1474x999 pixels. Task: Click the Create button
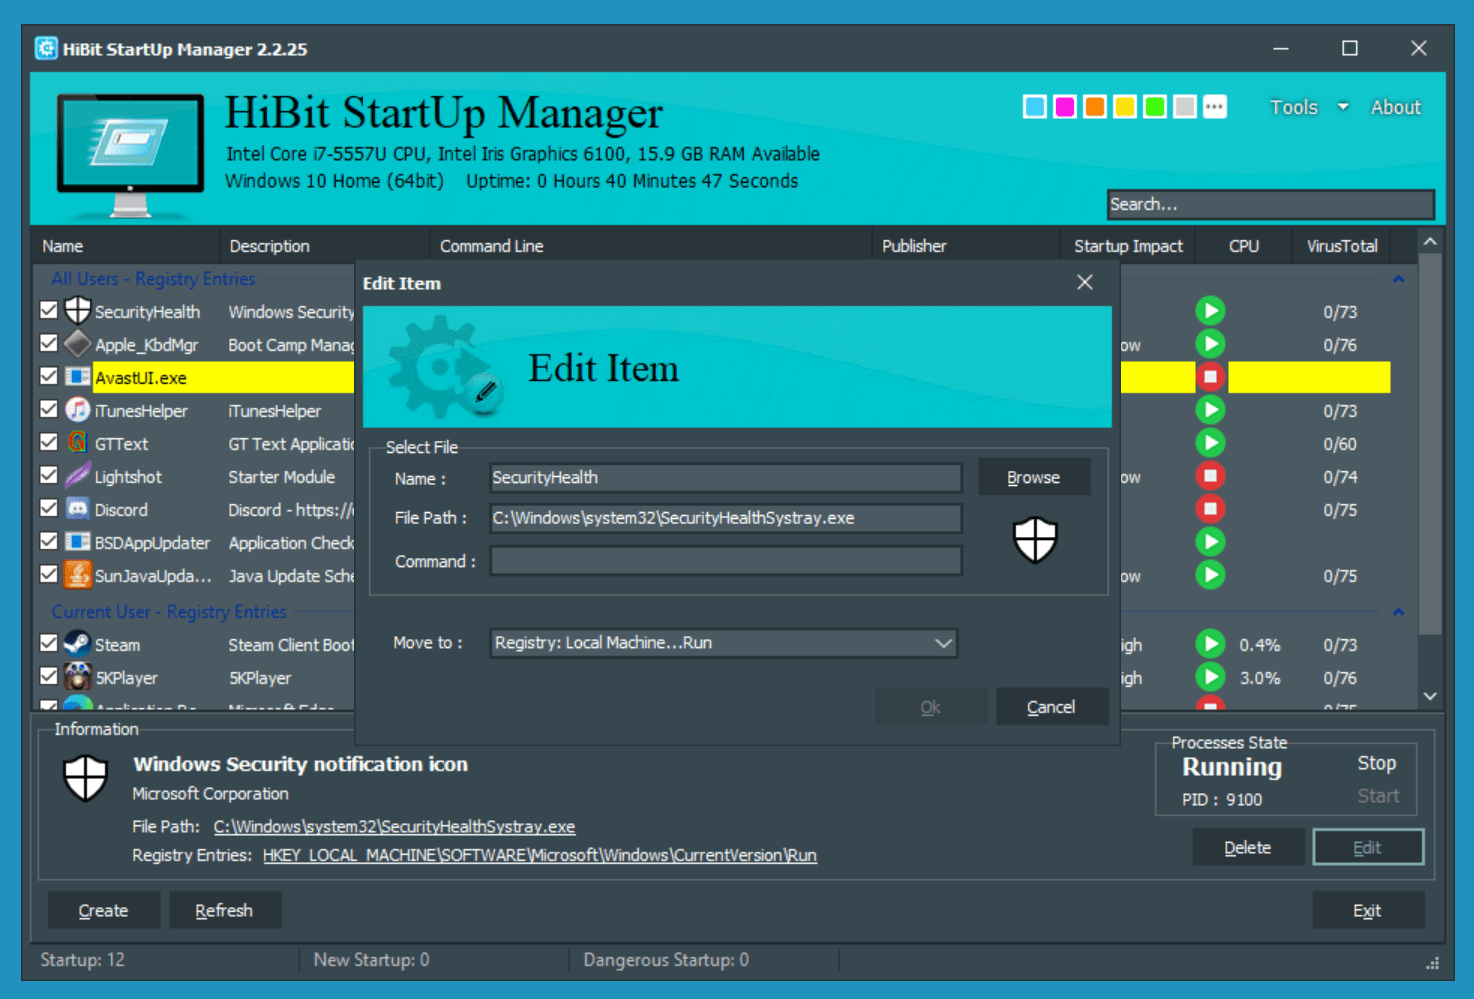coord(103,911)
